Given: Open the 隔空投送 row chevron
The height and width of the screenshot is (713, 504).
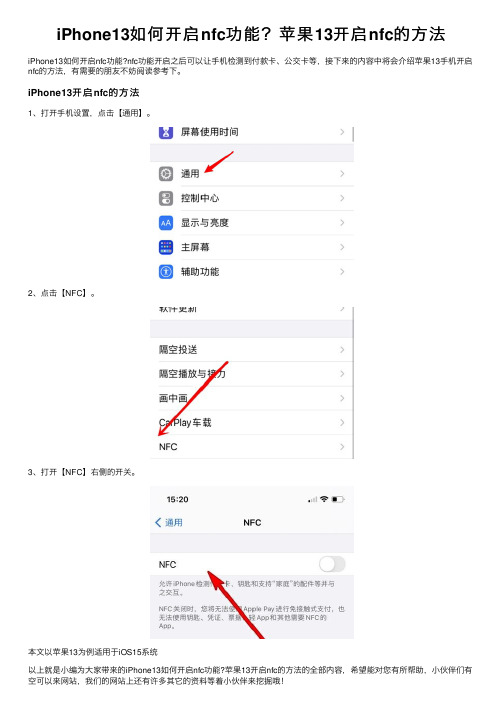Looking at the screenshot, I should 342,350.
